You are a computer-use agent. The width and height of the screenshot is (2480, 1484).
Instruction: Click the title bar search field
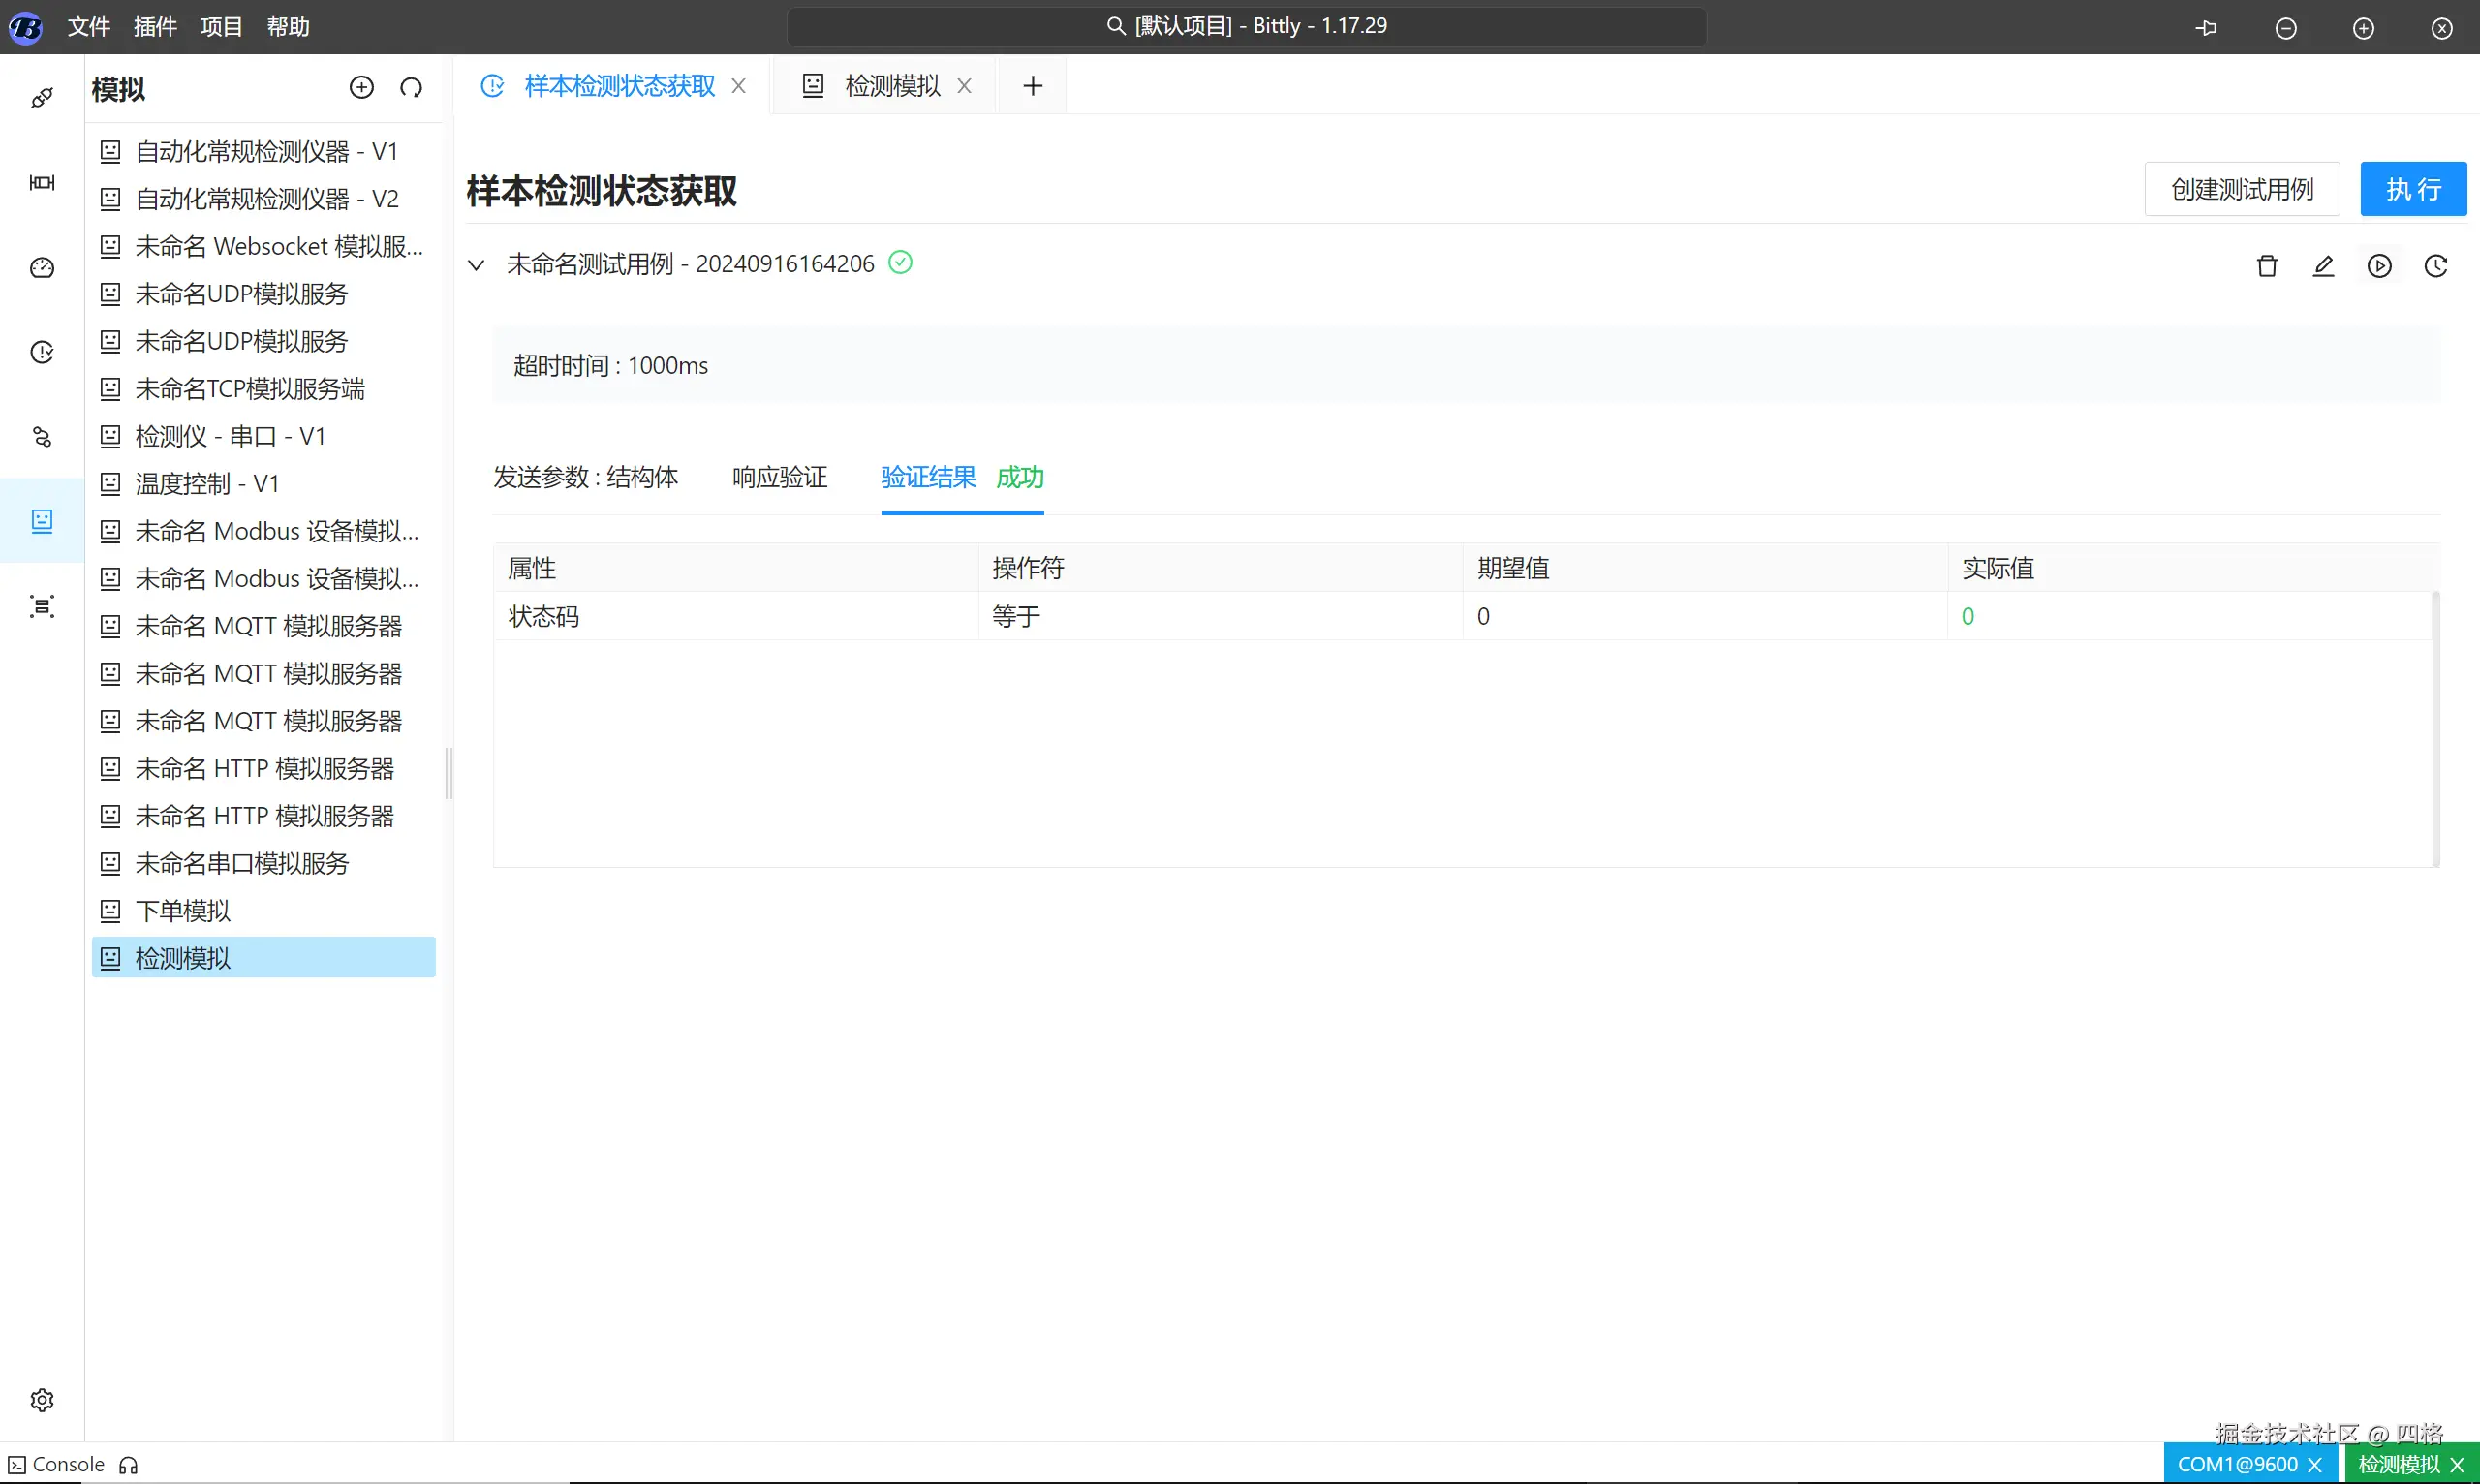point(1246,27)
